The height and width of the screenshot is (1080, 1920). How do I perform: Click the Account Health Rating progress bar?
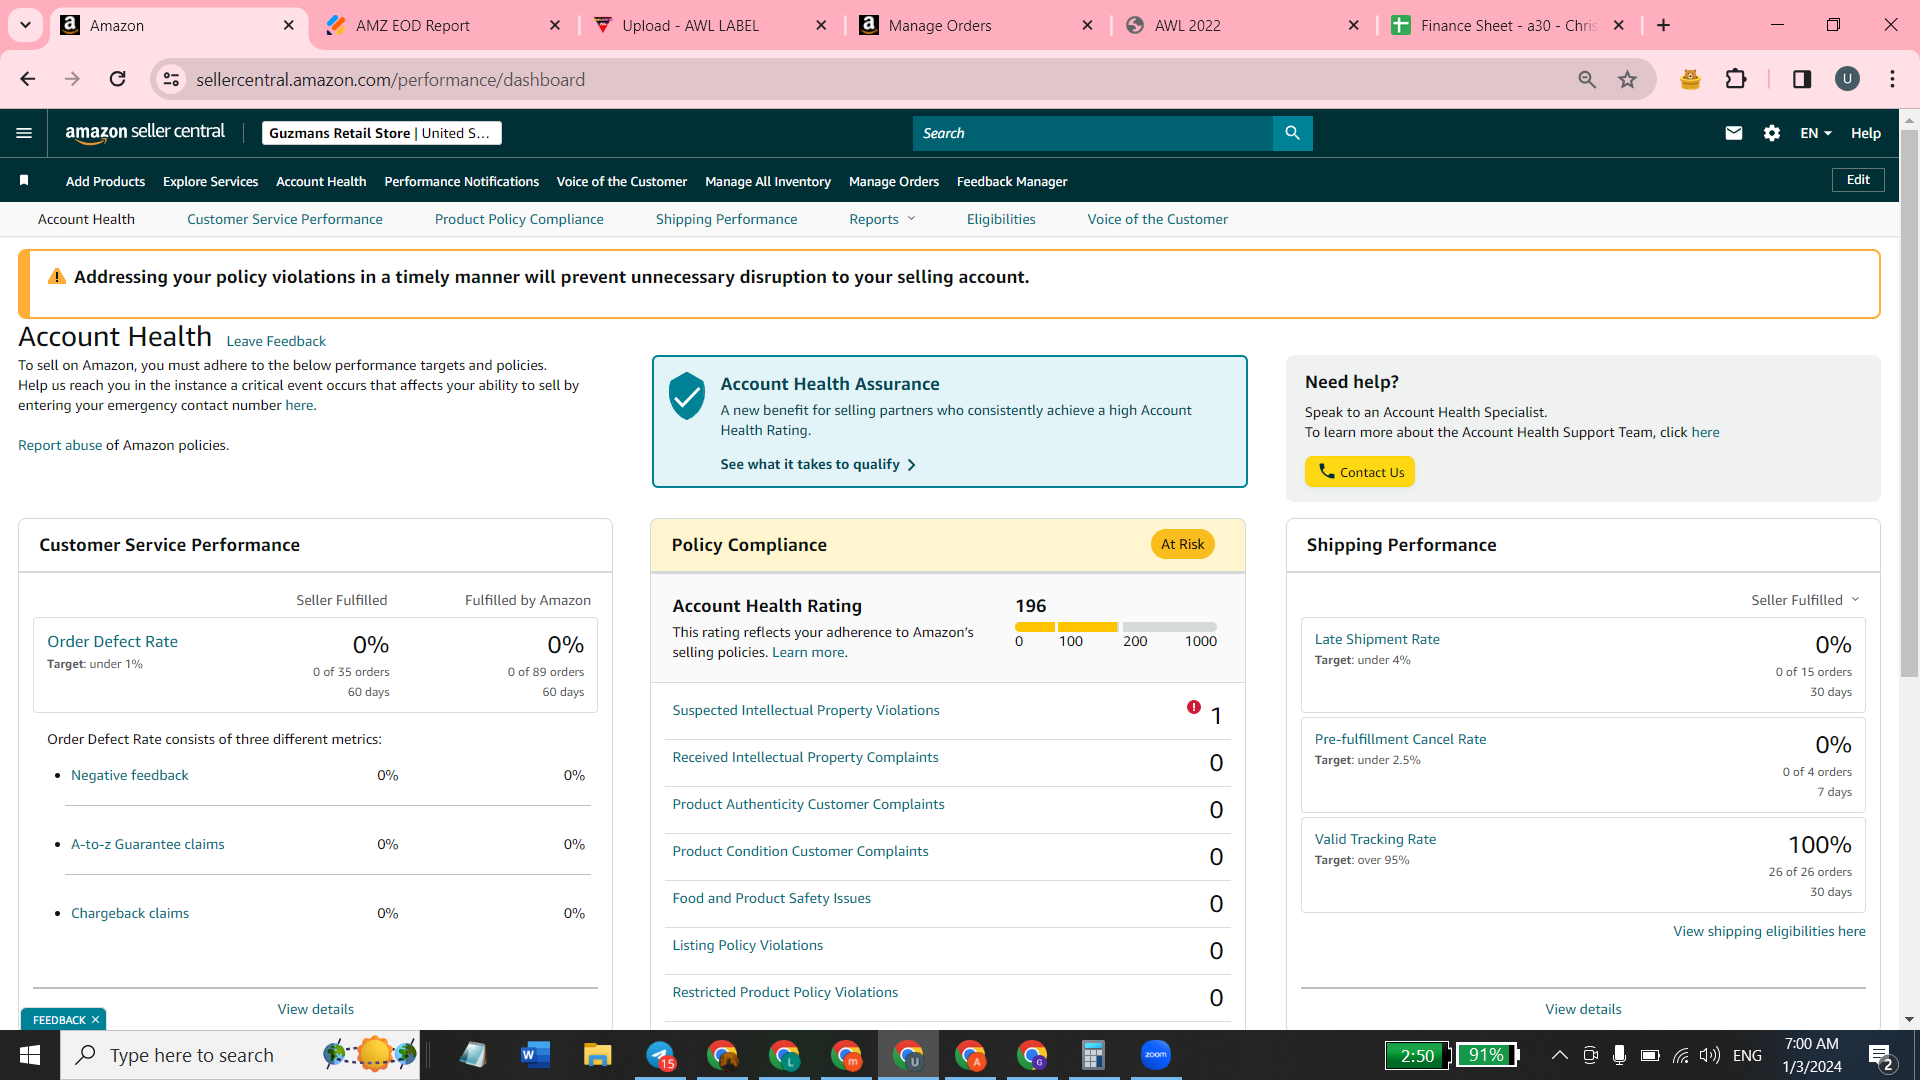click(x=1116, y=627)
